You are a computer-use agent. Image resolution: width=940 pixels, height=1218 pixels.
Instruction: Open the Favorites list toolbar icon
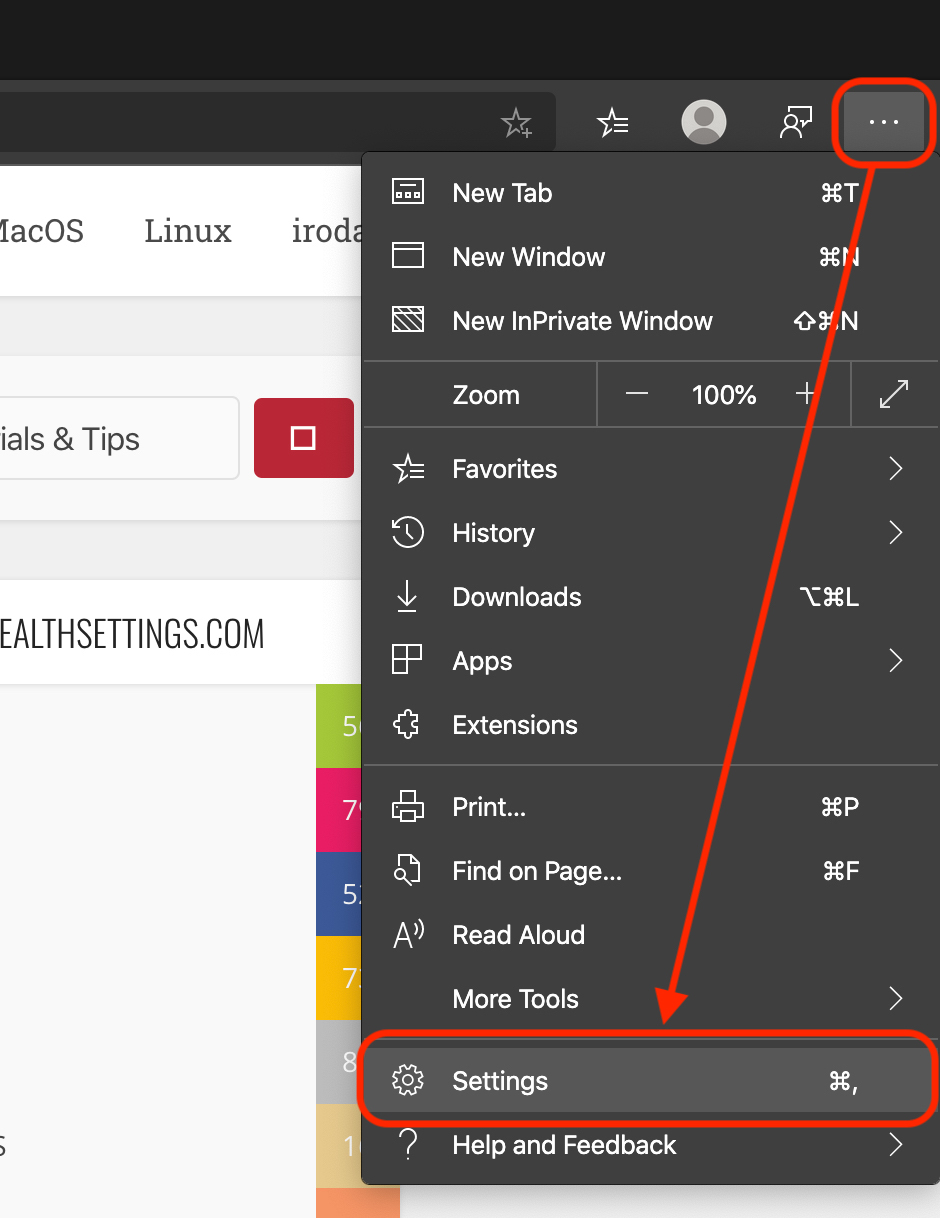coord(612,123)
